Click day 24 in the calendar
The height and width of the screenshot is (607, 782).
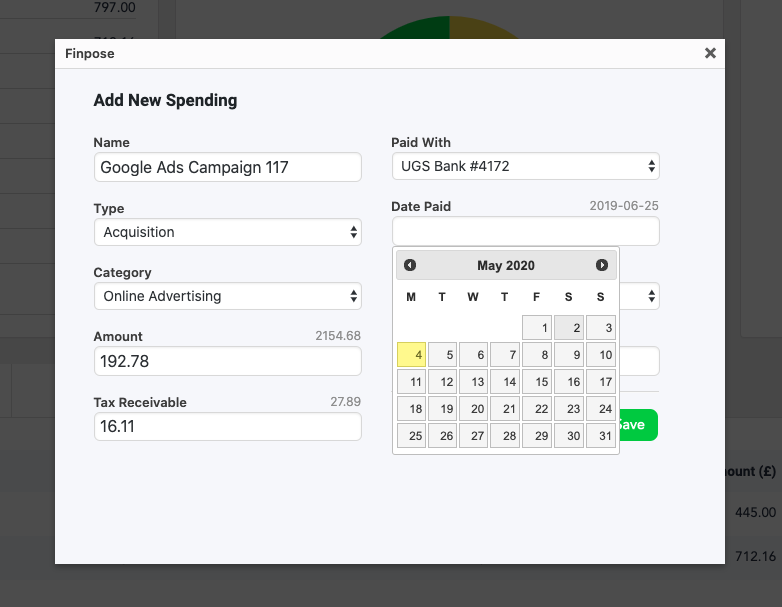coord(600,408)
